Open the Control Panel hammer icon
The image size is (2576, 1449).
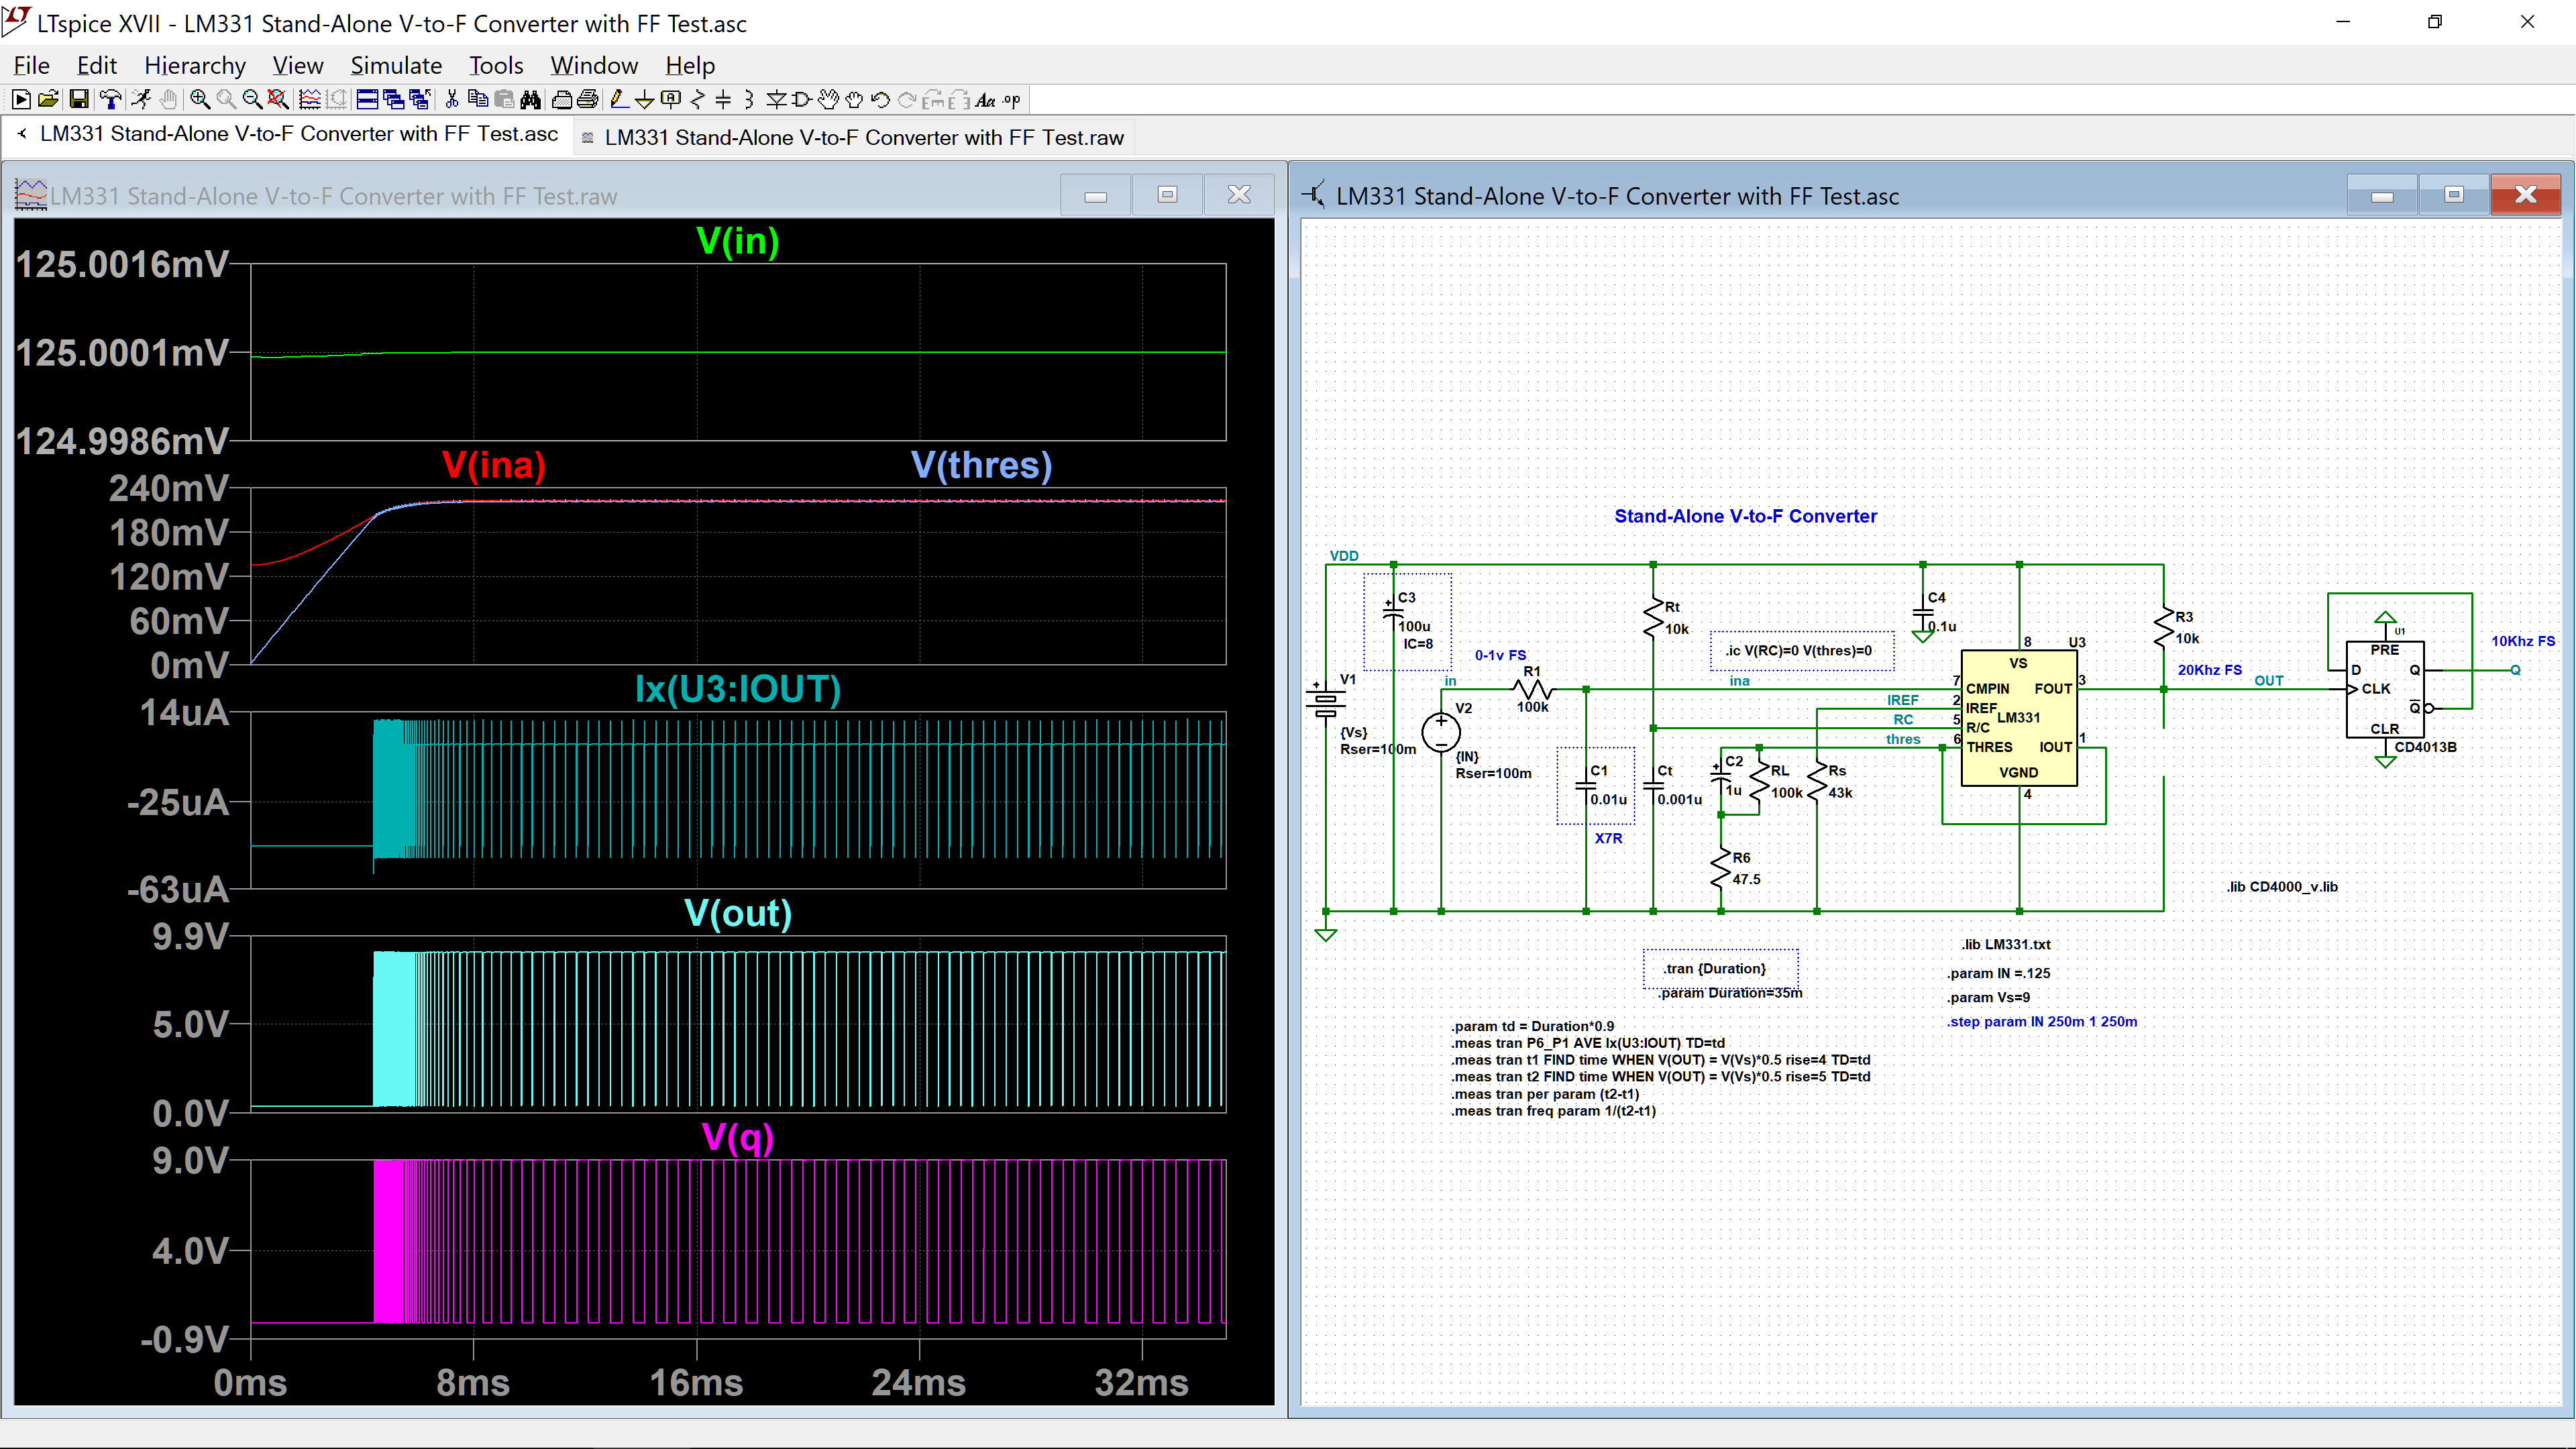(110, 100)
